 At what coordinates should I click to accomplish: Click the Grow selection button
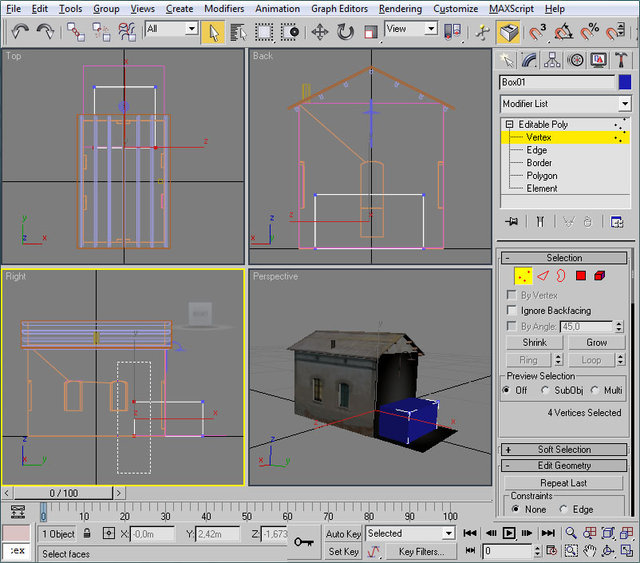[596, 342]
